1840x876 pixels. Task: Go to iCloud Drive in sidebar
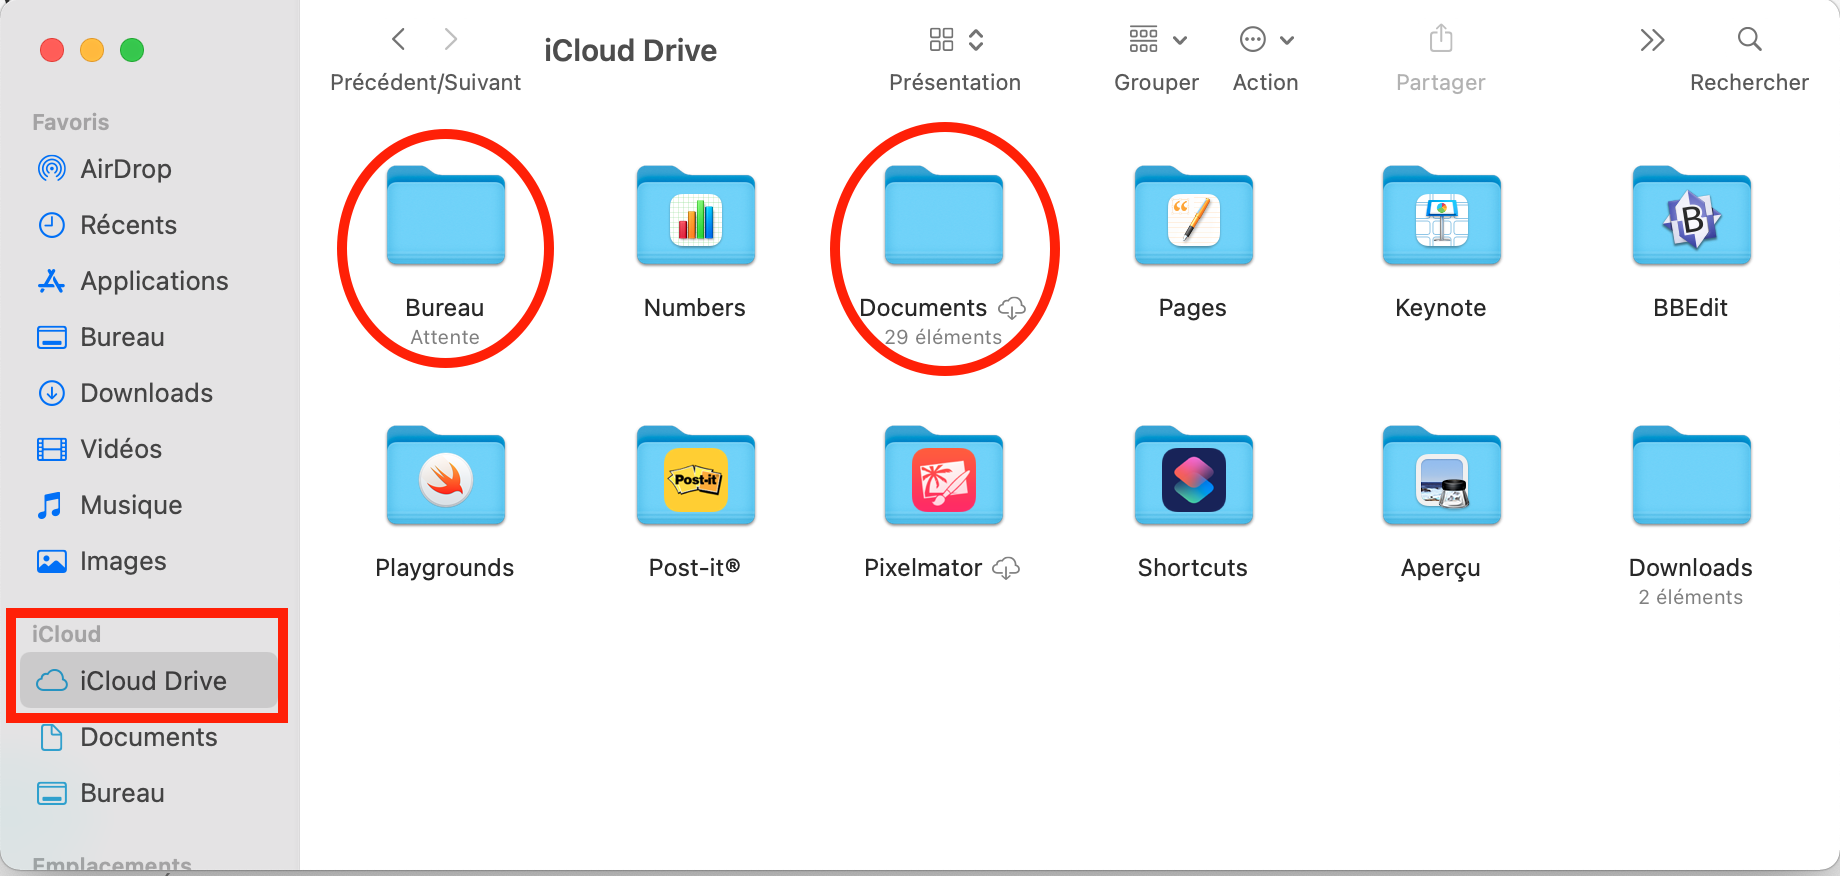(x=152, y=681)
